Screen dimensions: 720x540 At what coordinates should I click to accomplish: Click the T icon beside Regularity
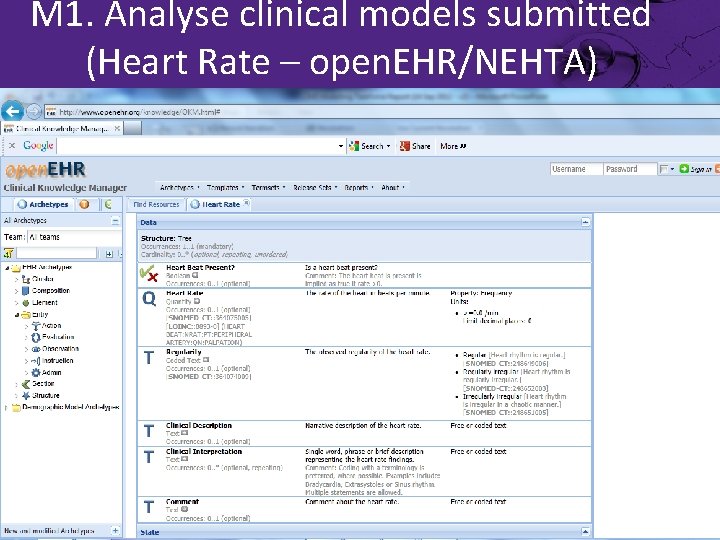click(x=149, y=358)
